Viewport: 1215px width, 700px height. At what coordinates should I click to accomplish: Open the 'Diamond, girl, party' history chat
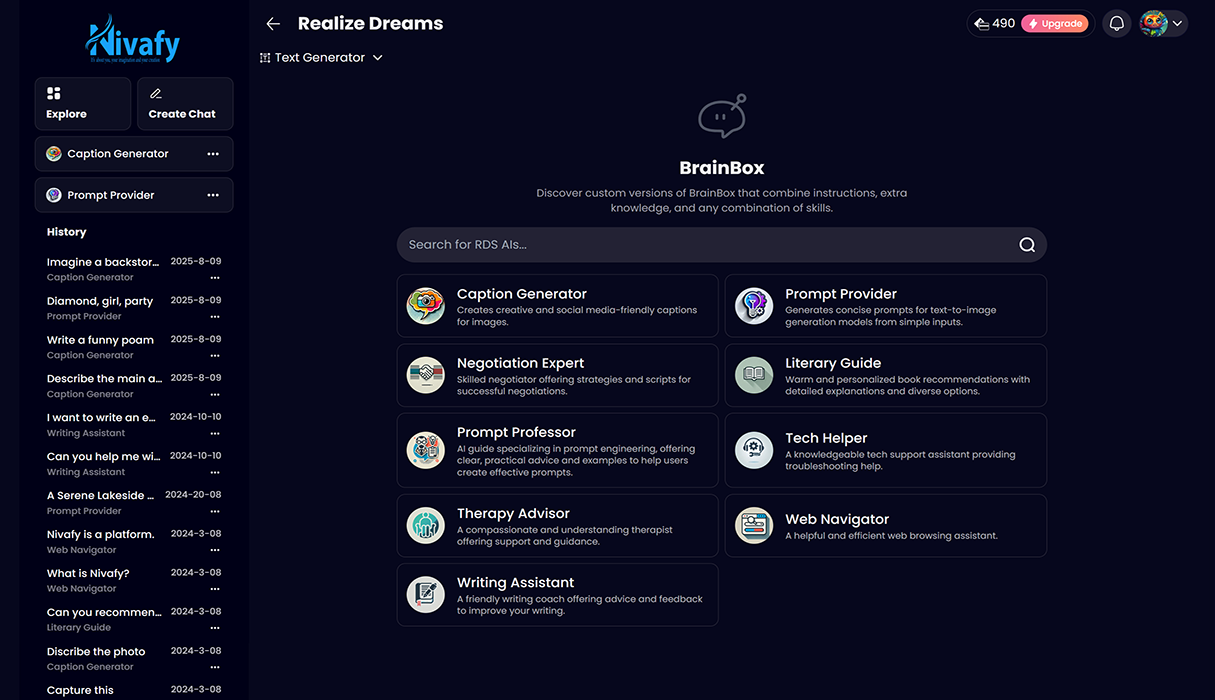pyautogui.click(x=100, y=301)
